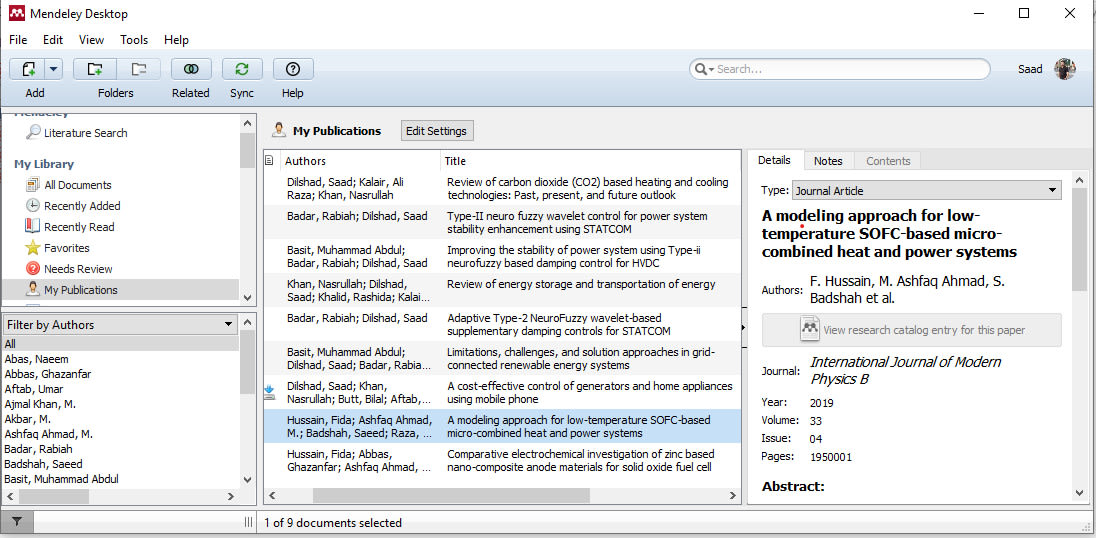Click the Edit Settings button
Viewport: 1096px width, 538px height.
[437, 131]
